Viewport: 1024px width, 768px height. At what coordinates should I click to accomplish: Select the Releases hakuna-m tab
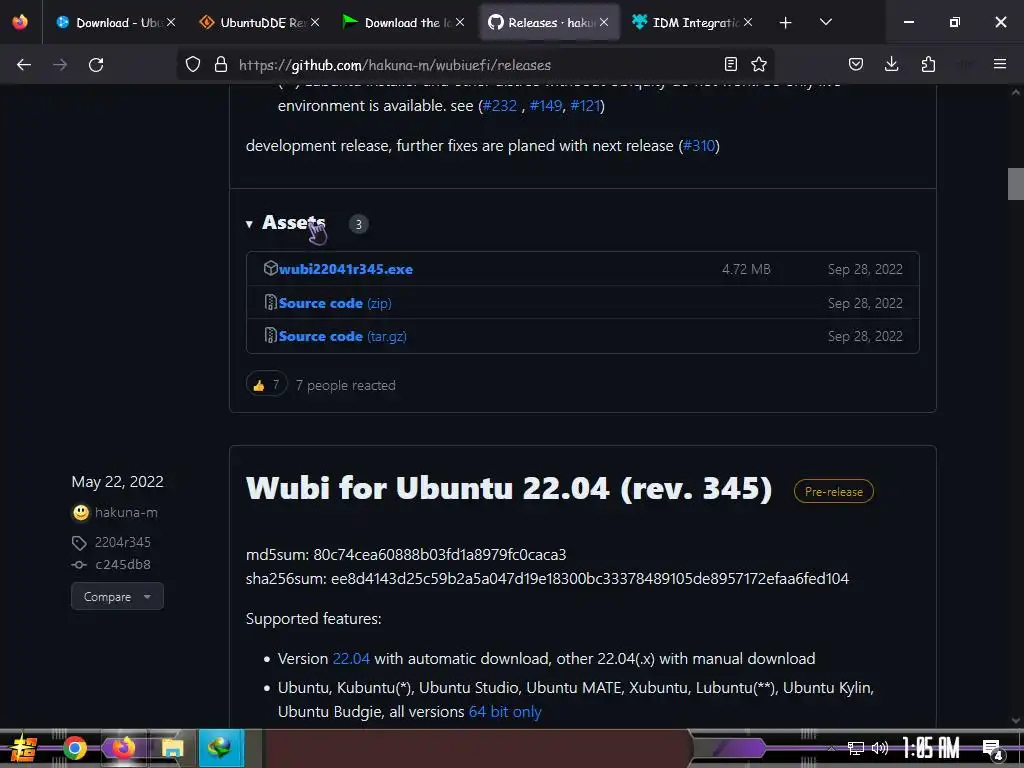pyautogui.click(x=547, y=22)
